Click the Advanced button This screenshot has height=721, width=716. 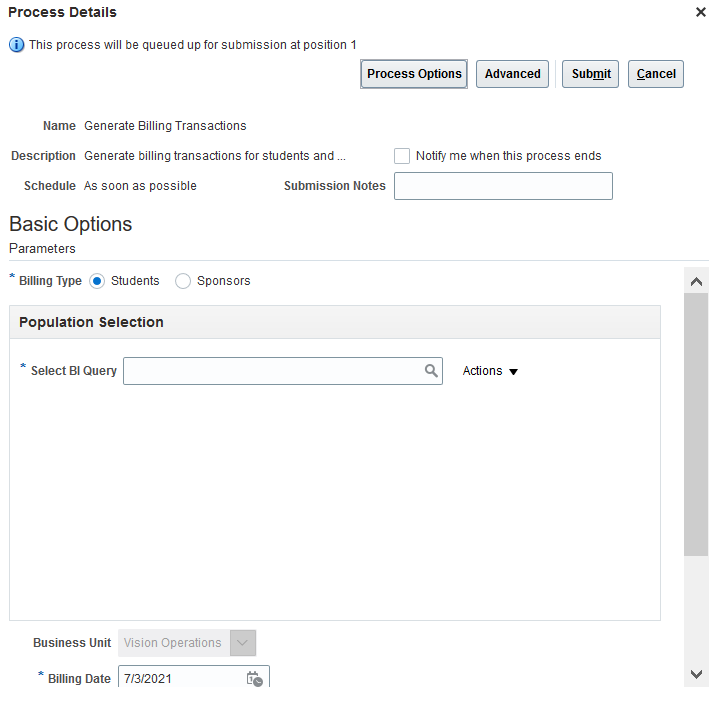512,74
